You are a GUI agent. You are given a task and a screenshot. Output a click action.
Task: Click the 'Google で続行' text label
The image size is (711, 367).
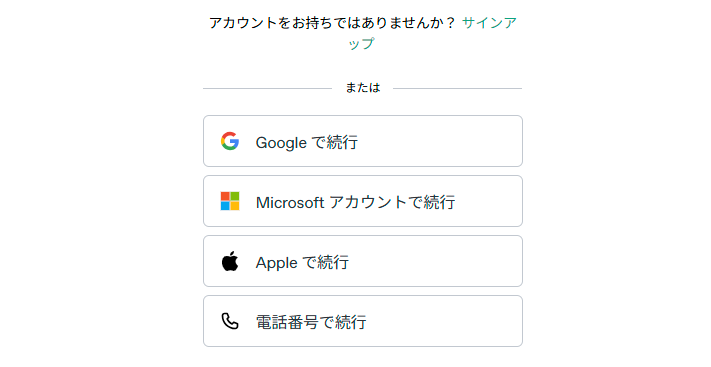(307, 142)
